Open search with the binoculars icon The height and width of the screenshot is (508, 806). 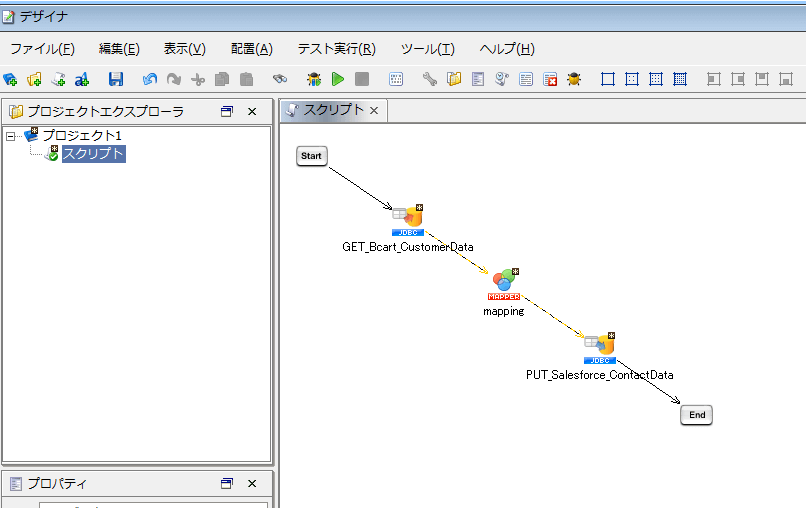click(x=280, y=79)
